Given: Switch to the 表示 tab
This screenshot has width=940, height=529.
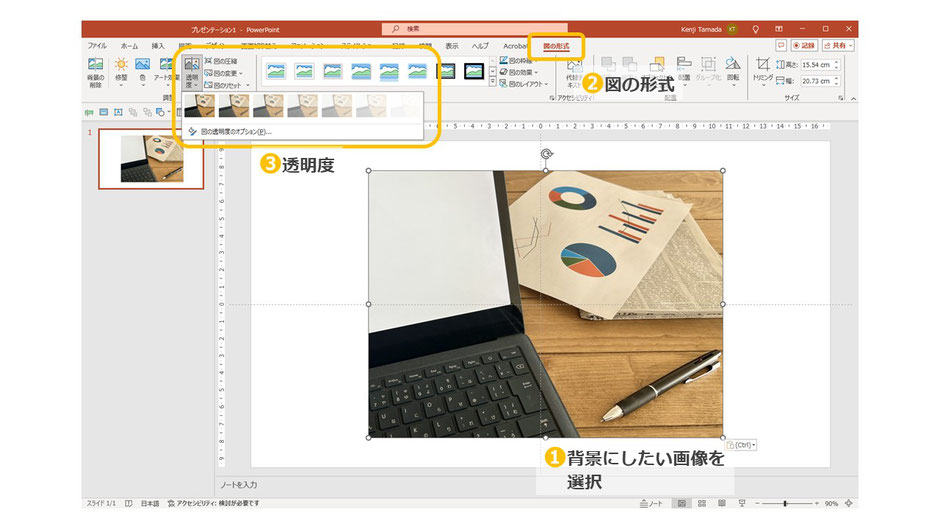Looking at the screenshot, I should point(451,46).
